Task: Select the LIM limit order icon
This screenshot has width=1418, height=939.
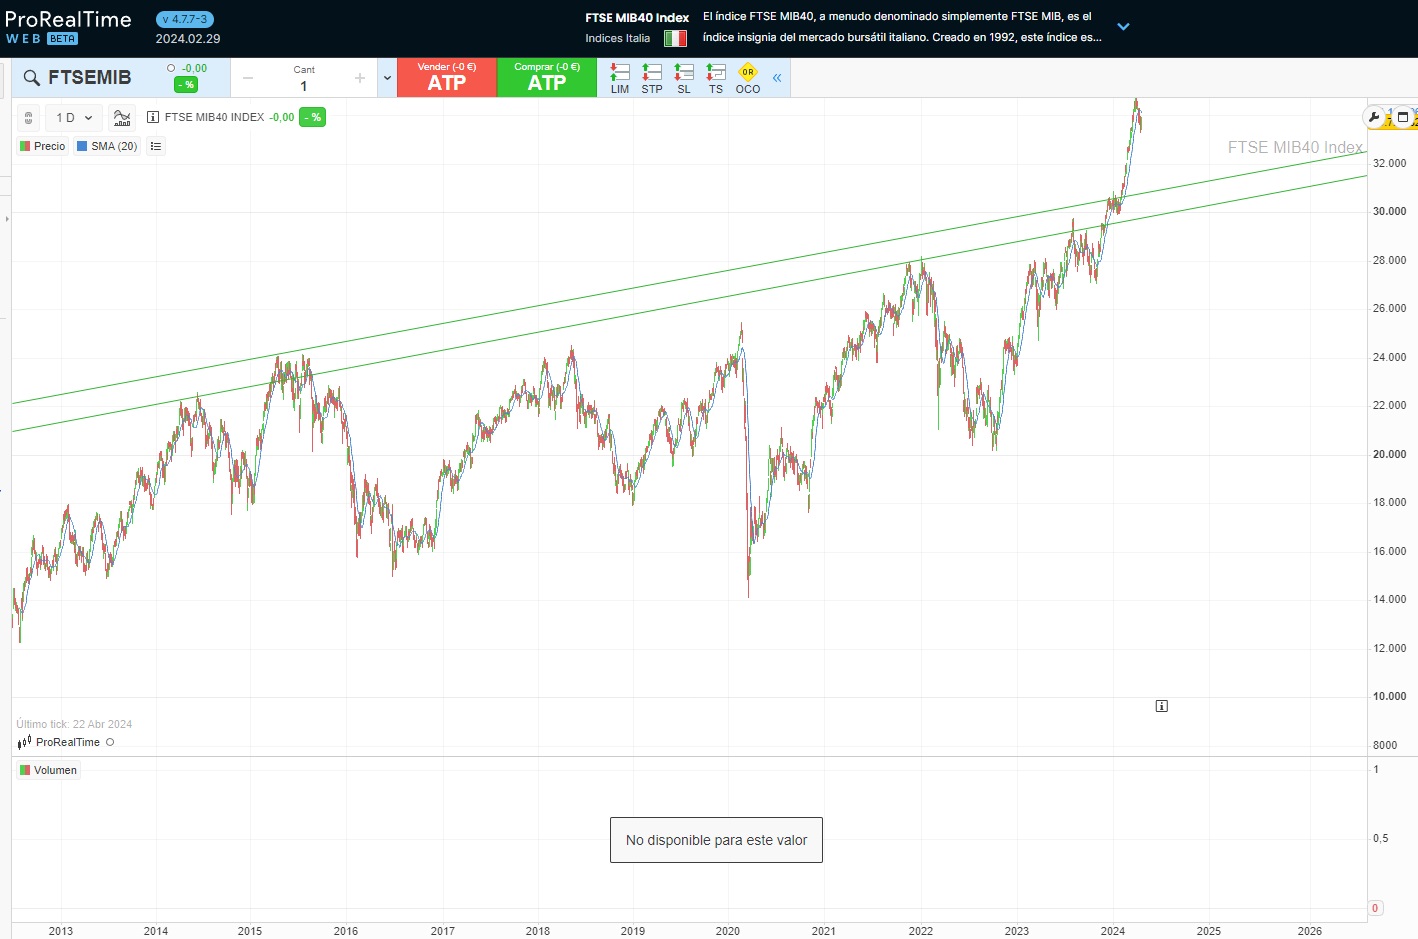Action: coord(619,77)
